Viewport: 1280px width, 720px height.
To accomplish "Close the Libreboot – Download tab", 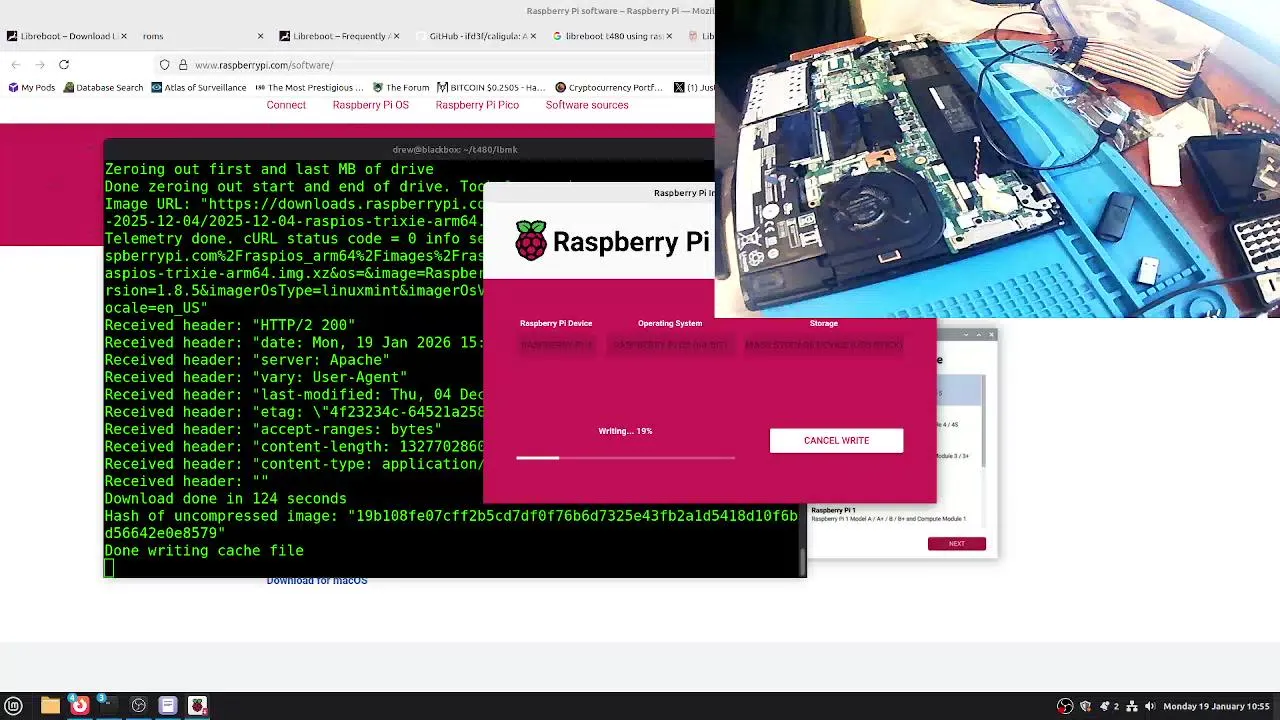I will coord(124,36).
